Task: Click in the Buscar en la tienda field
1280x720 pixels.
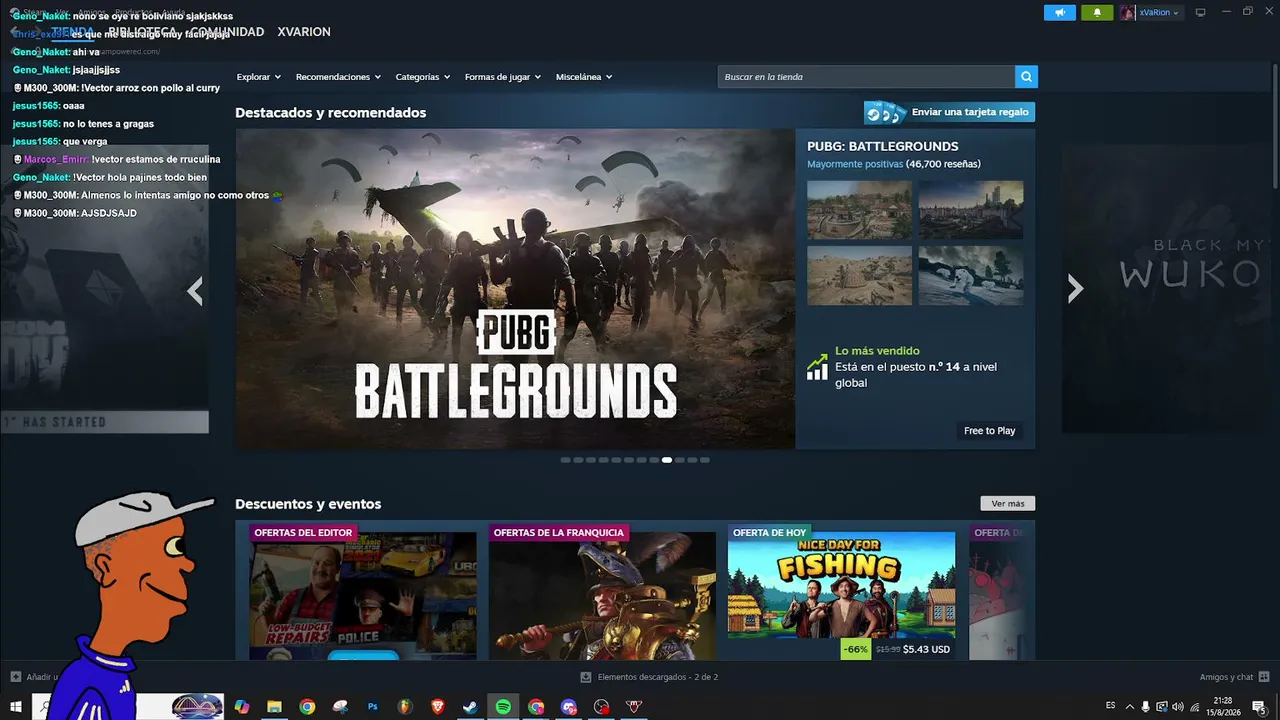Action: click(866, 77)
